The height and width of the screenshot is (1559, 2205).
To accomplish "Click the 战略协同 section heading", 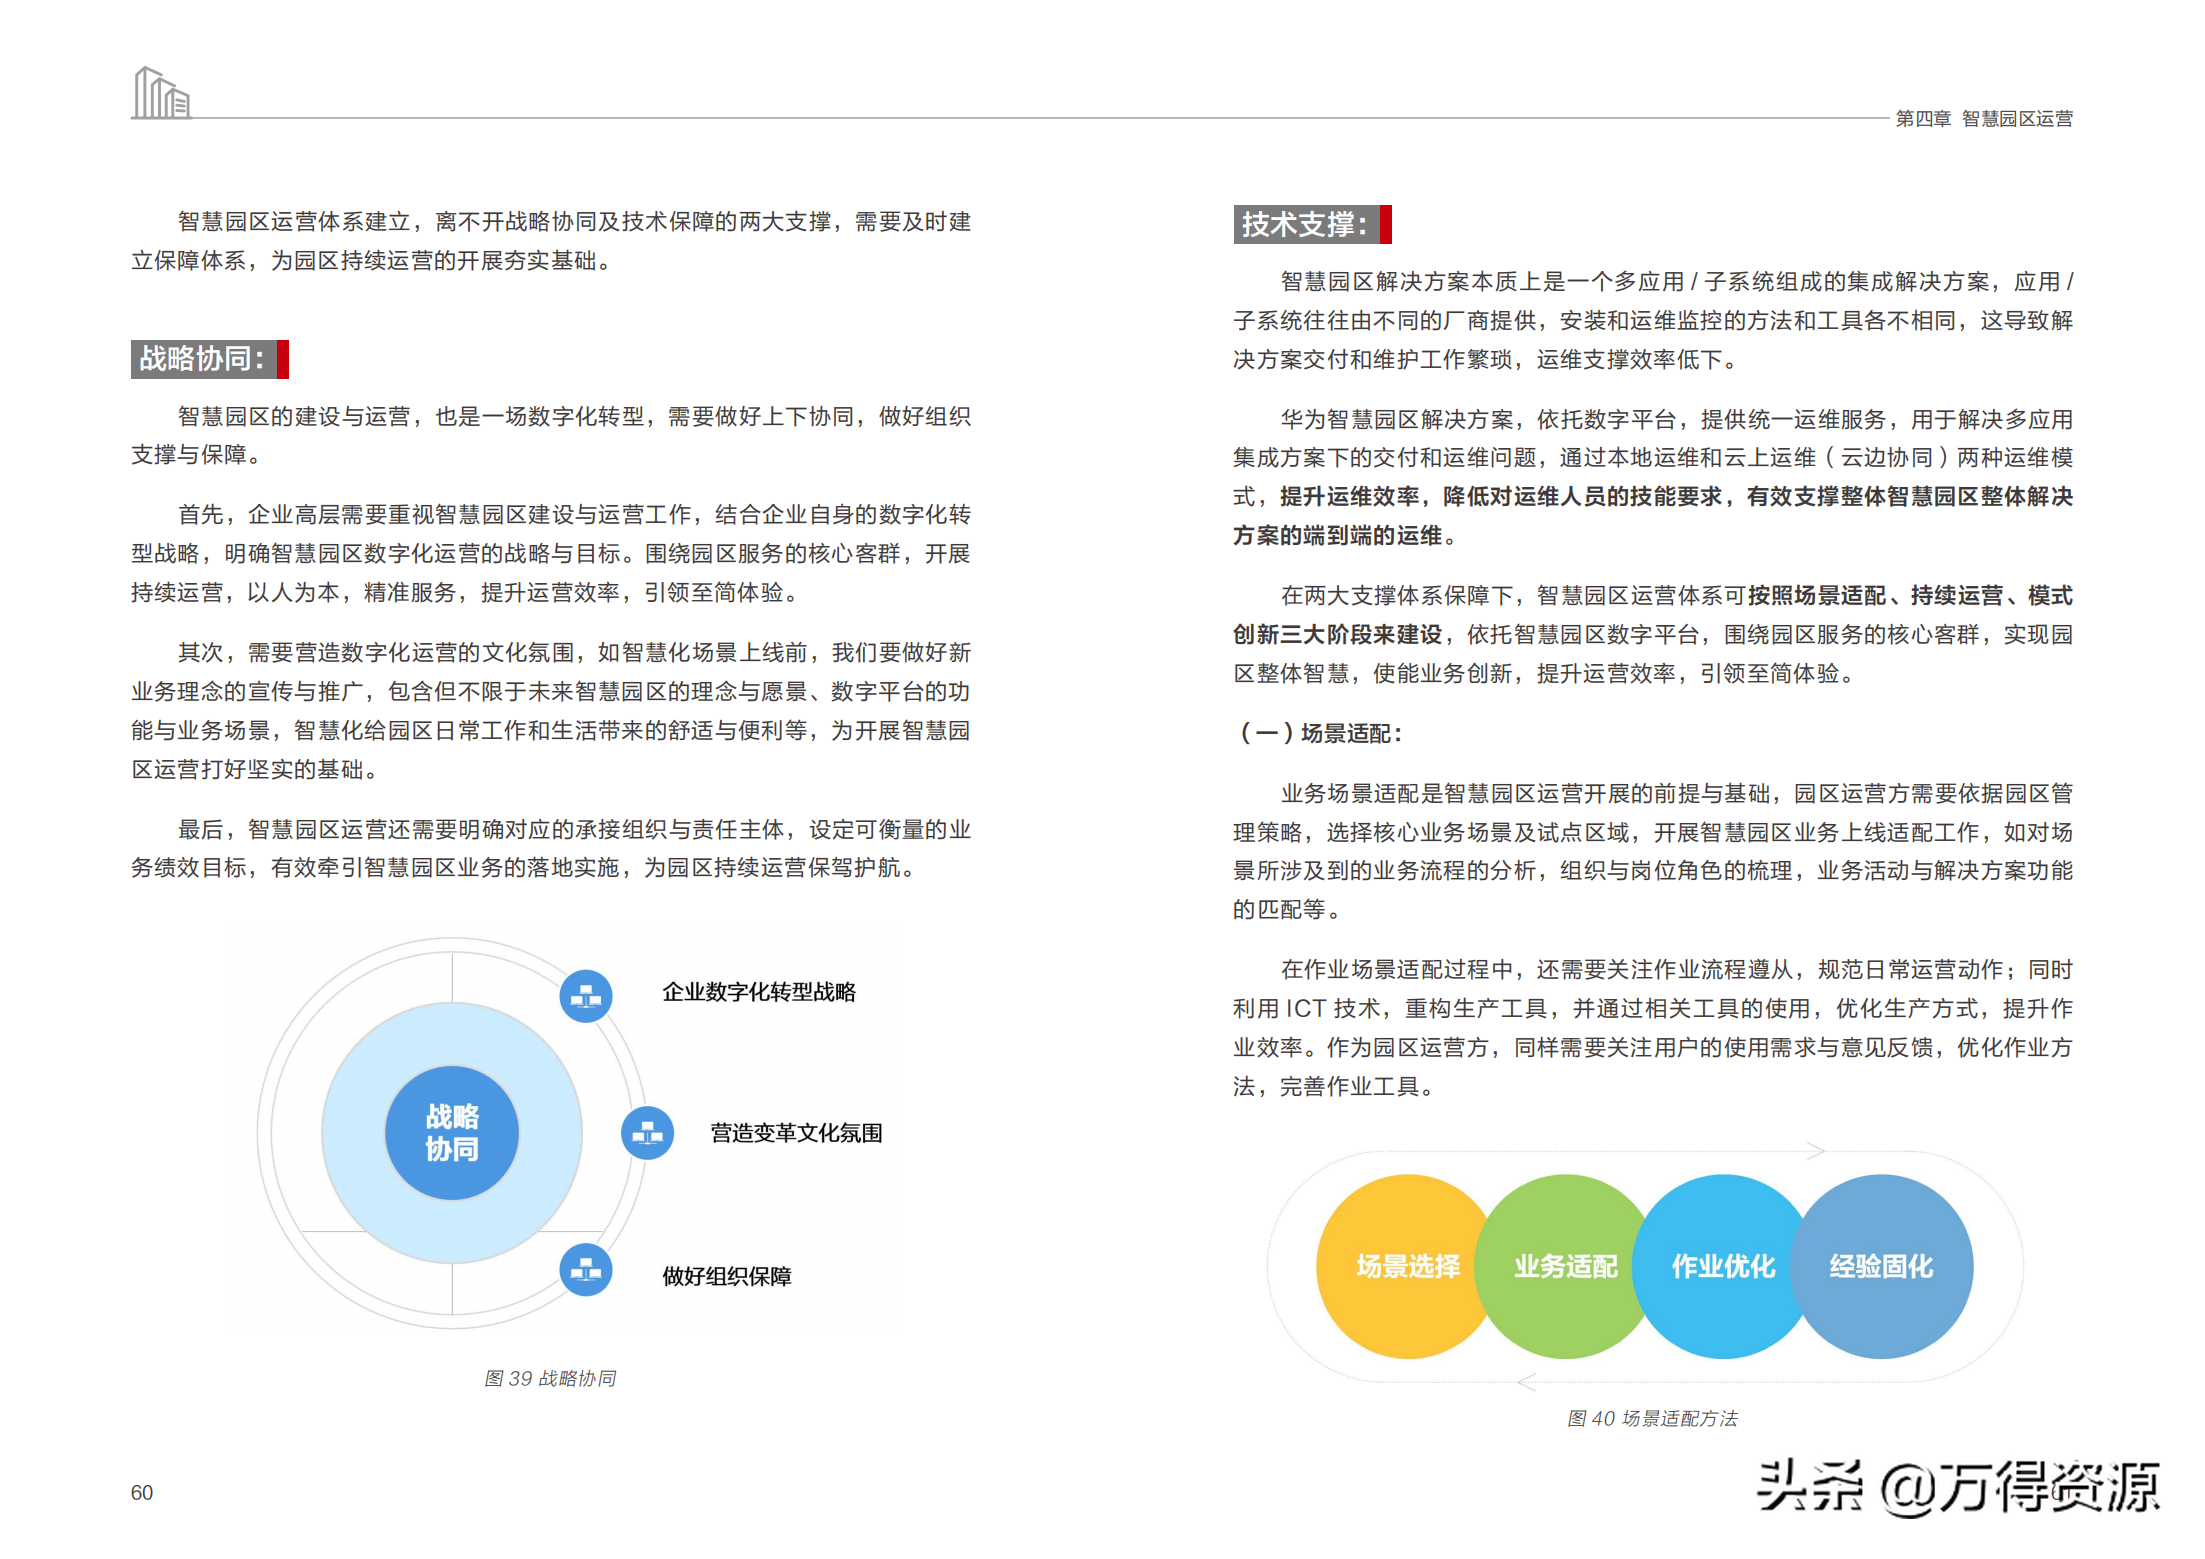I will [203, 359].
